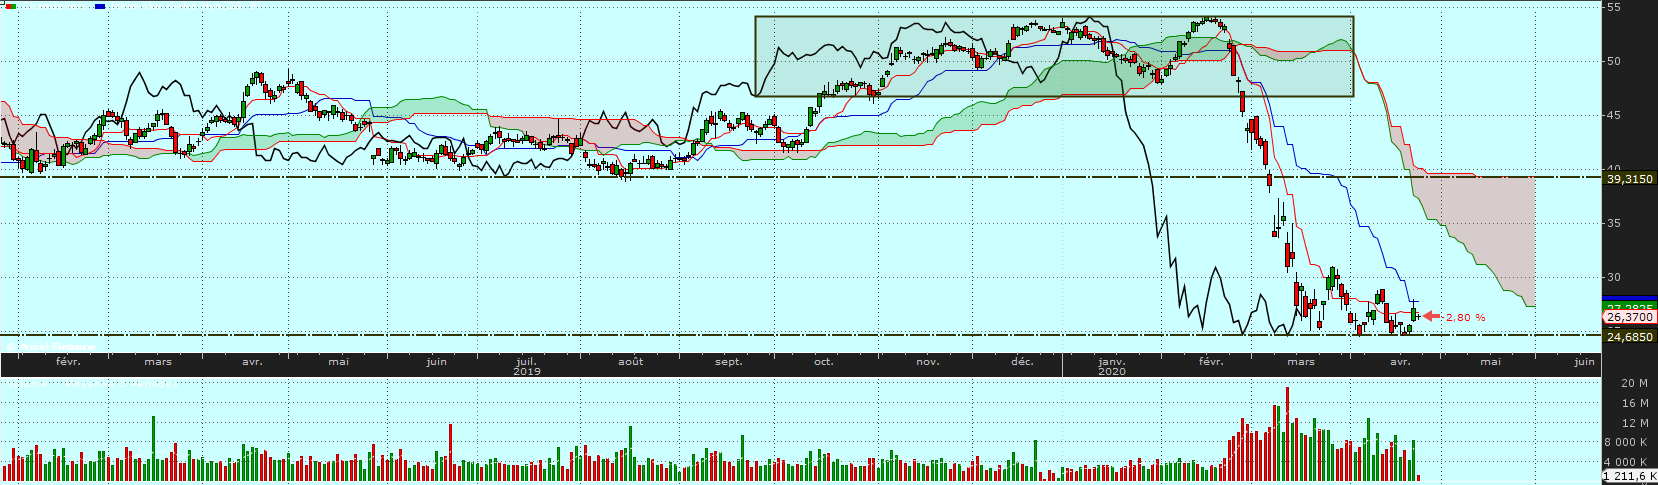Select the 39,3150 horizontal line price label
This screenshot has height=485, width=1658.
[x=1629, y=179]
